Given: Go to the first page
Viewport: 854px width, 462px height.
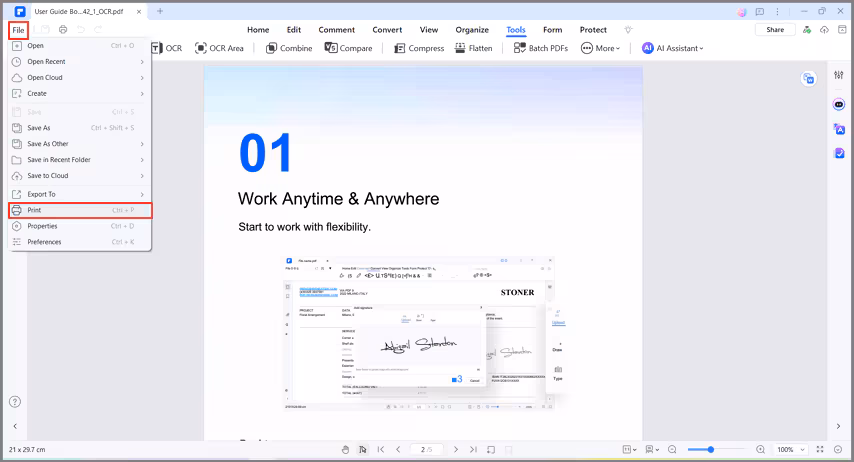Looking at the screenshot, I should 381,449.
